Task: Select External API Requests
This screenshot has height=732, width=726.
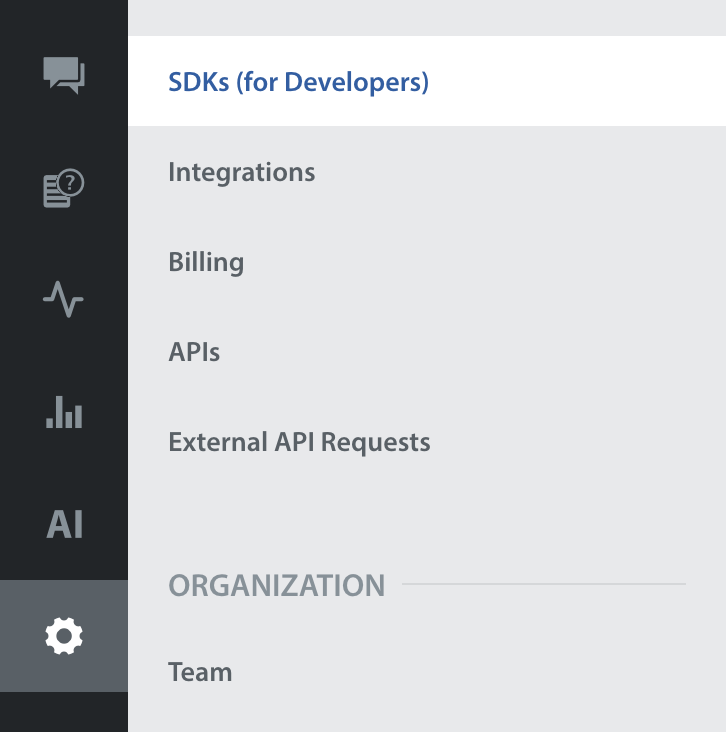Action: (299, 442)
